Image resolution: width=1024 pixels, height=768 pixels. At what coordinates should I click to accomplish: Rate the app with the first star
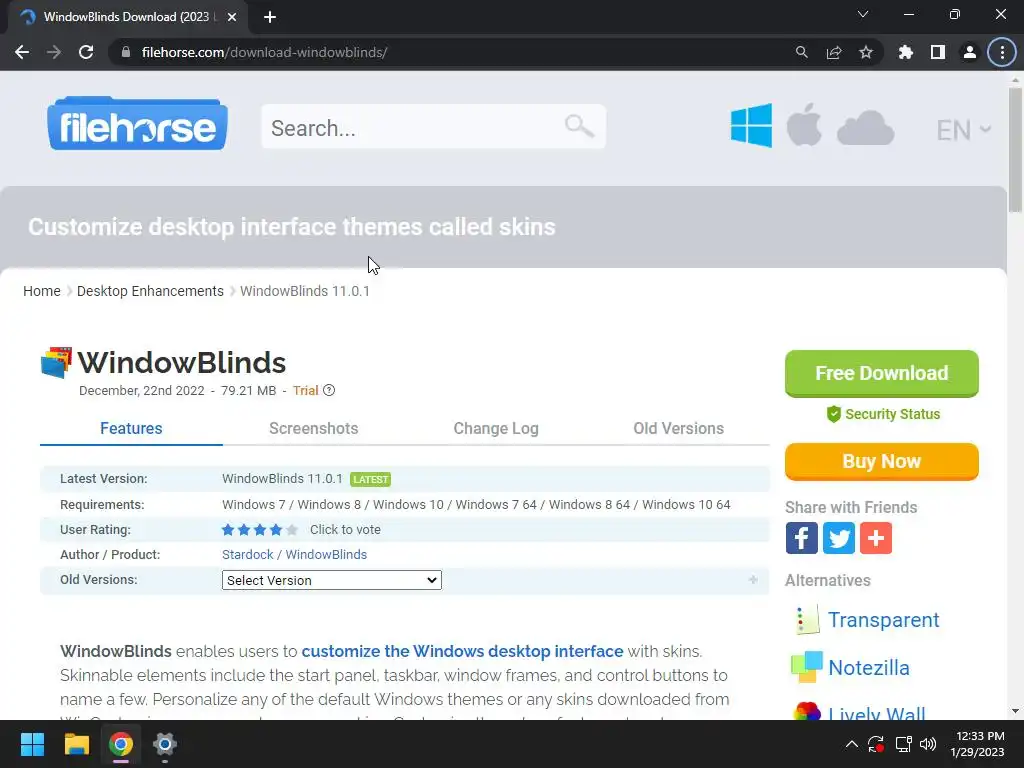pos(228,530)
